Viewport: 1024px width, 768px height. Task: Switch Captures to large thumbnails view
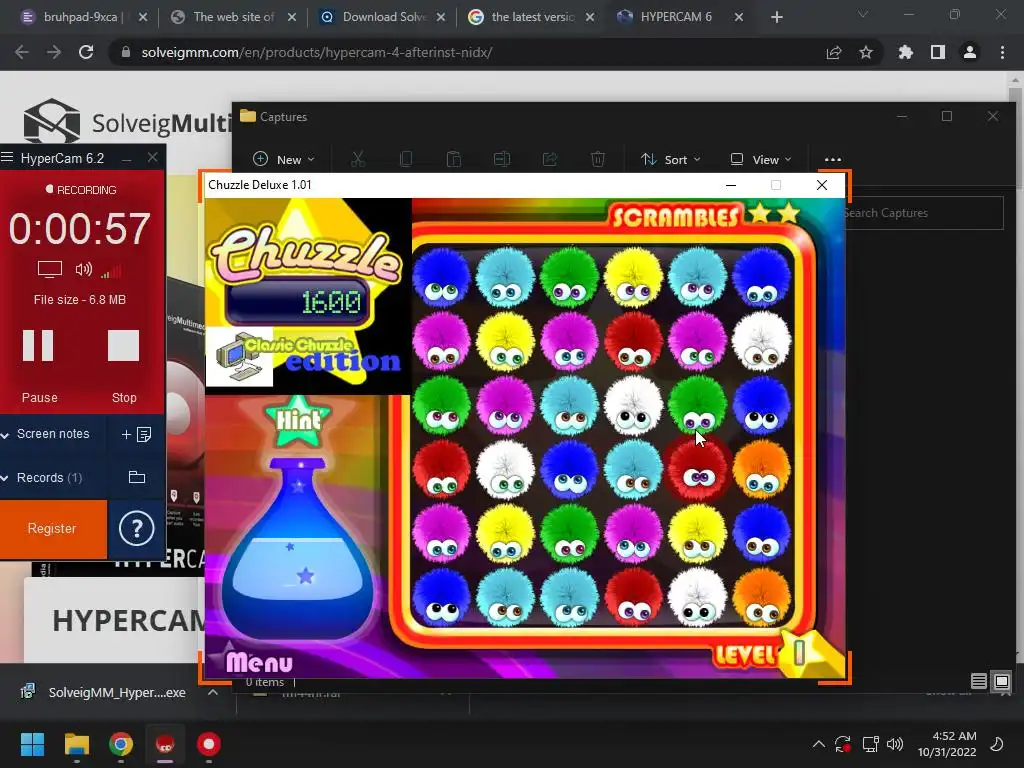(1002, 682)
